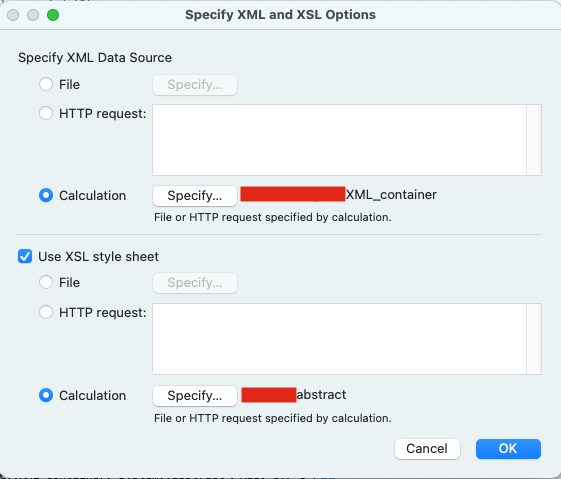Cancel the XML and XSL options dialog
561x479 pixels.
(427, 449)
